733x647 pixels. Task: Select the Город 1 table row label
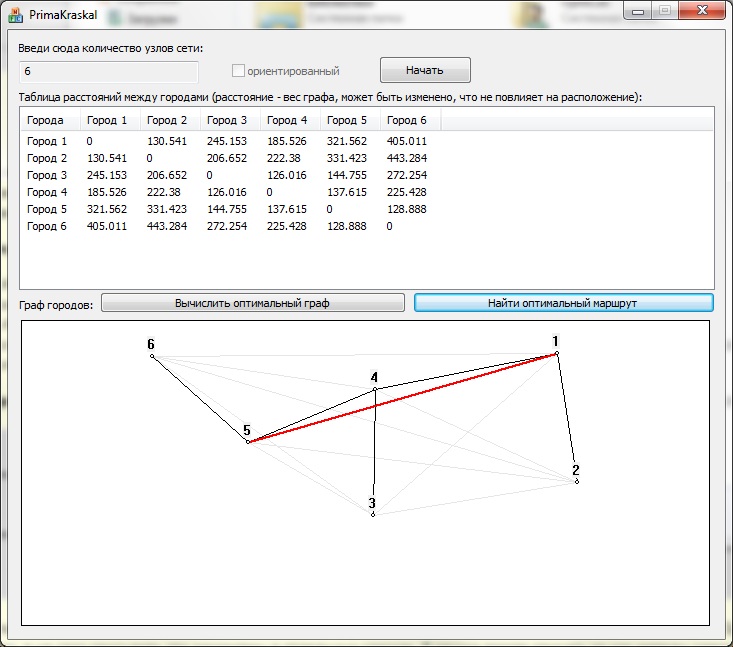tap(47, 141)
